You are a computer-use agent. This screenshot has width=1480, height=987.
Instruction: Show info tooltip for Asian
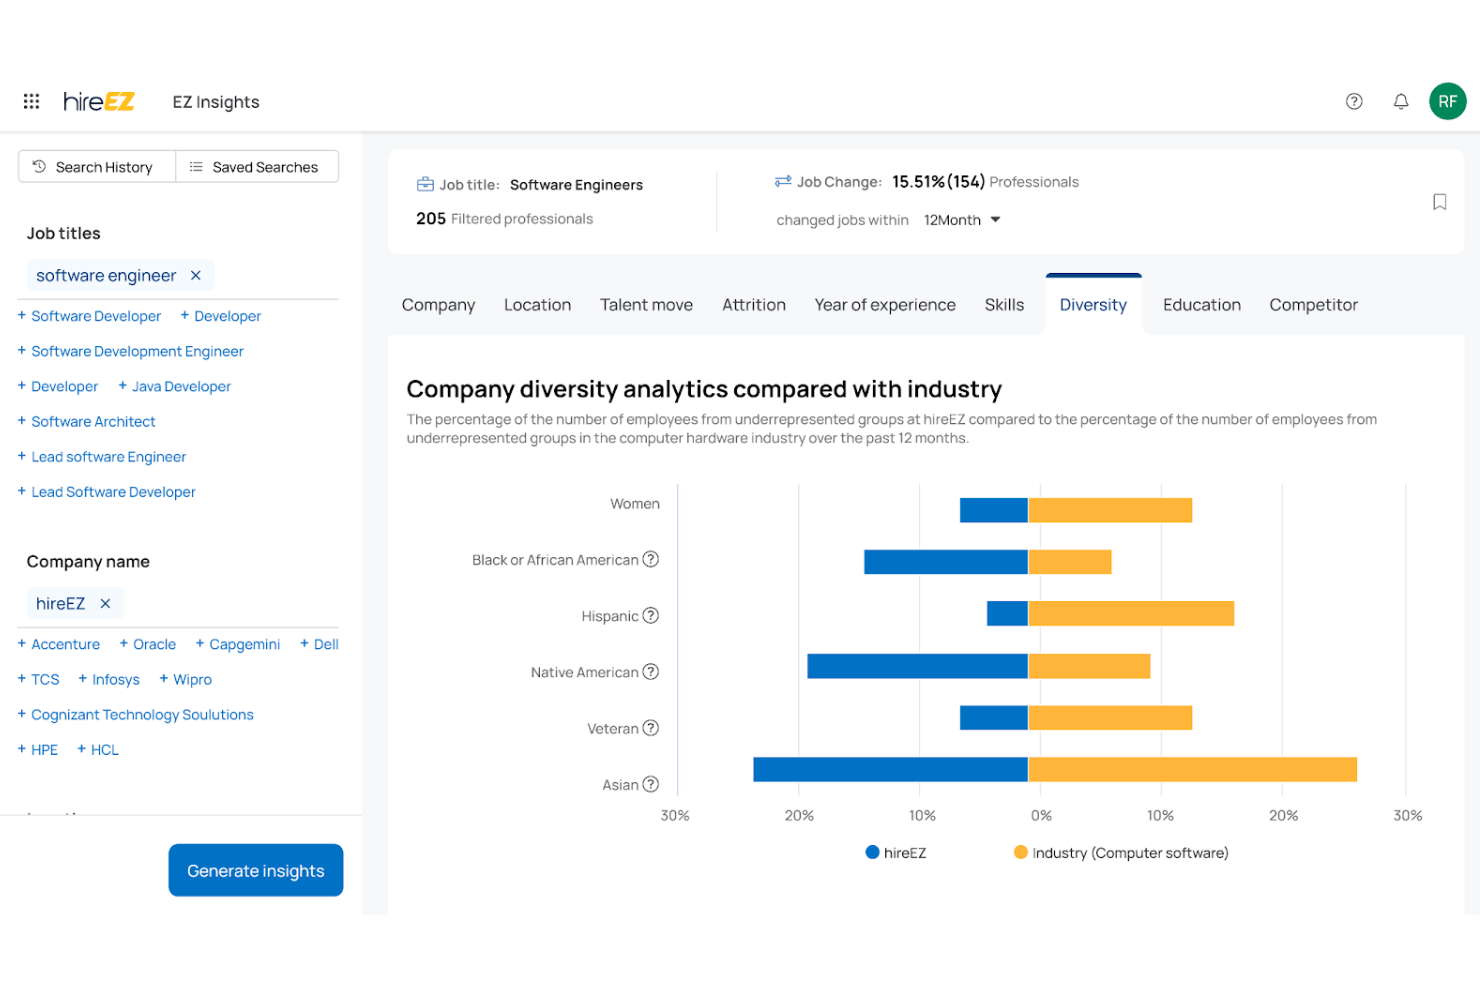point(651,784)
